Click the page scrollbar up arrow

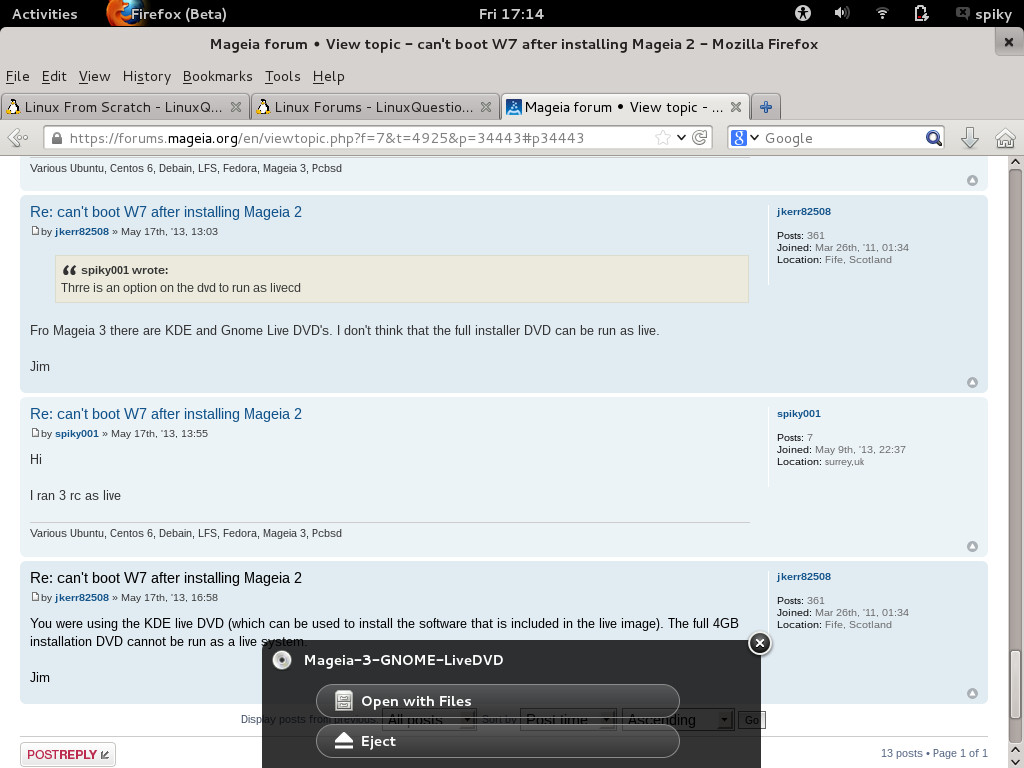pyautogui.click(x=1015, y=161)
